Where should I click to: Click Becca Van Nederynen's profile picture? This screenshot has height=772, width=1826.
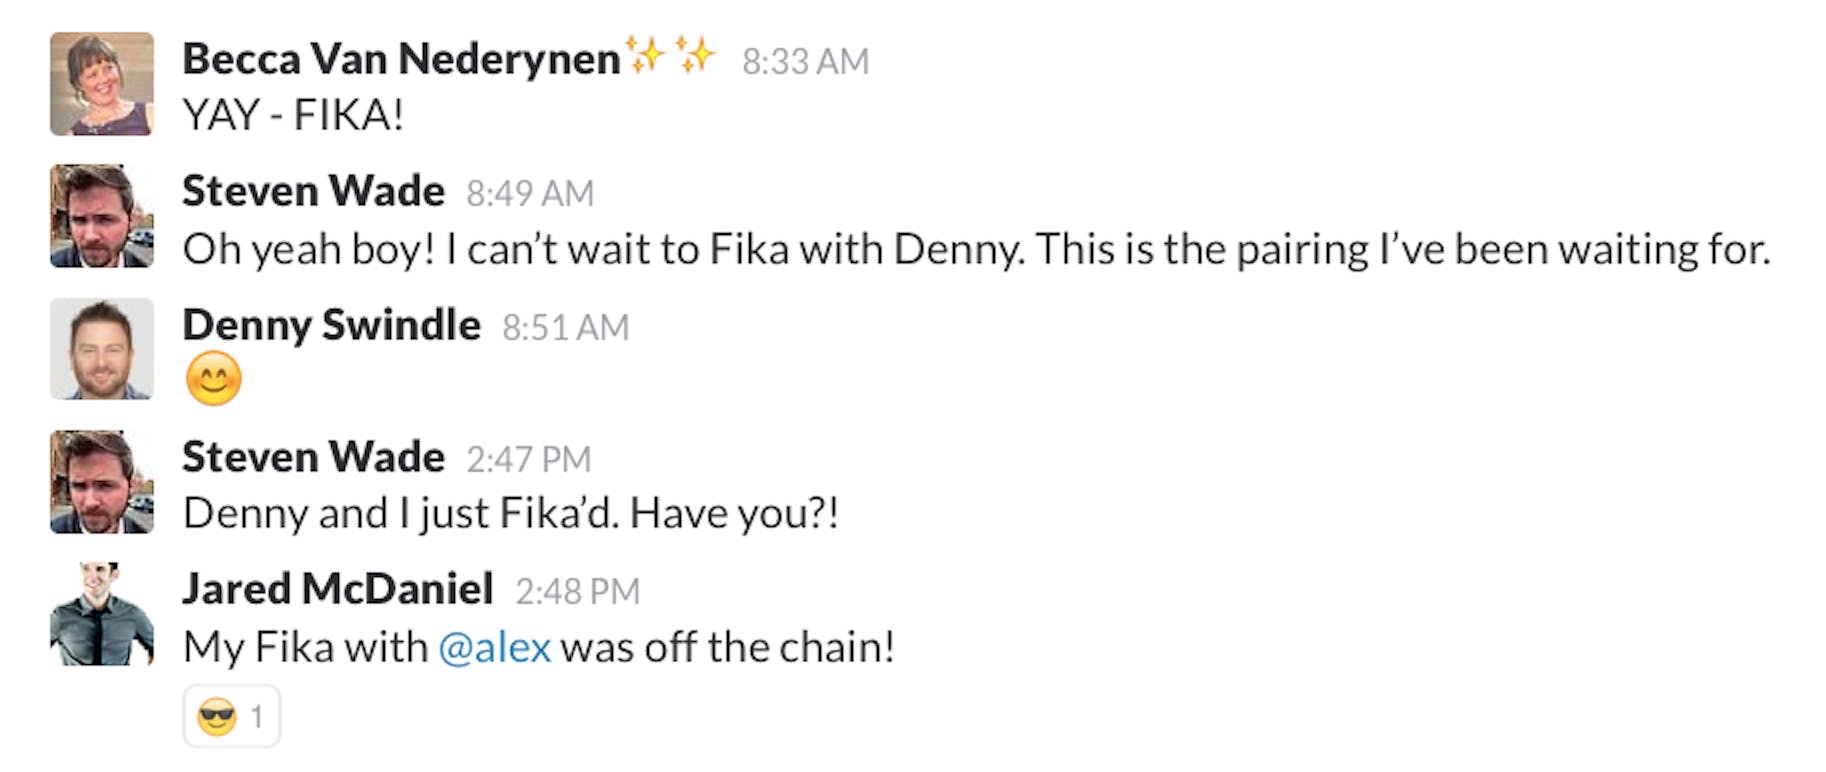pyautogui.click(x=102, y=84)
